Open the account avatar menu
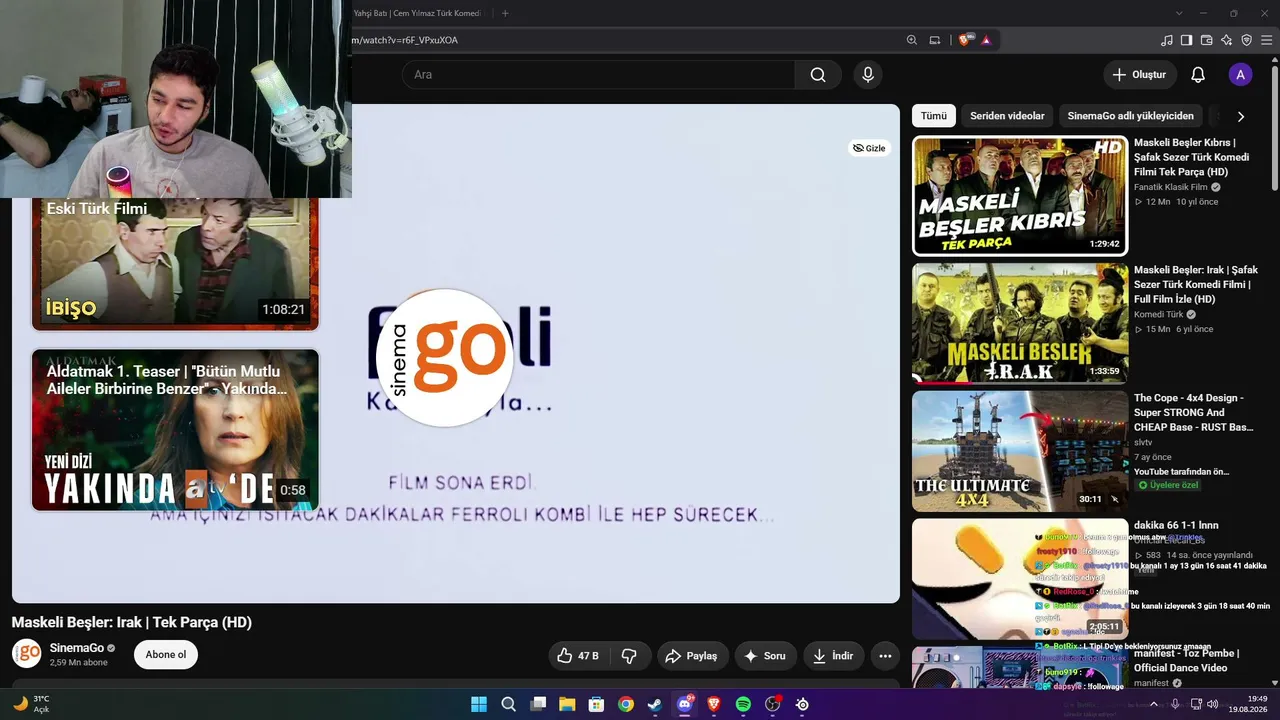Viewport: 1280px width, 720px height. pyautogui.click(x=1240, y=75)
